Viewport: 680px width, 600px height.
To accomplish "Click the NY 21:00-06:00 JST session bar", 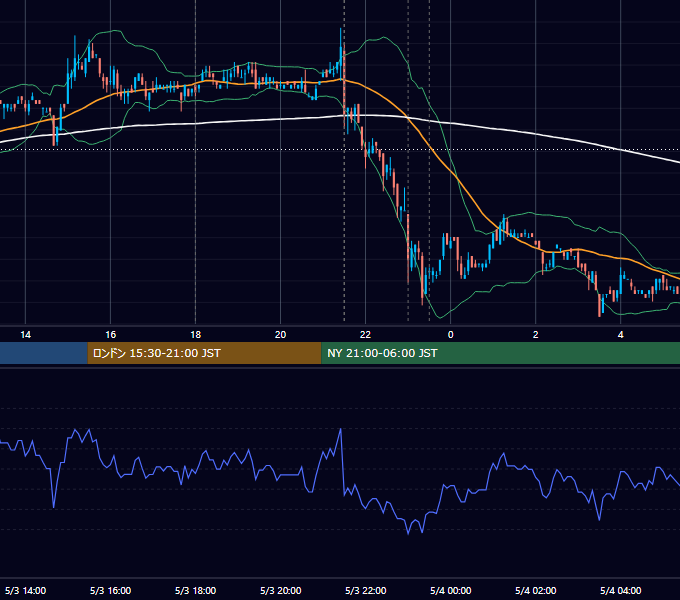I will tap(500, 353).
